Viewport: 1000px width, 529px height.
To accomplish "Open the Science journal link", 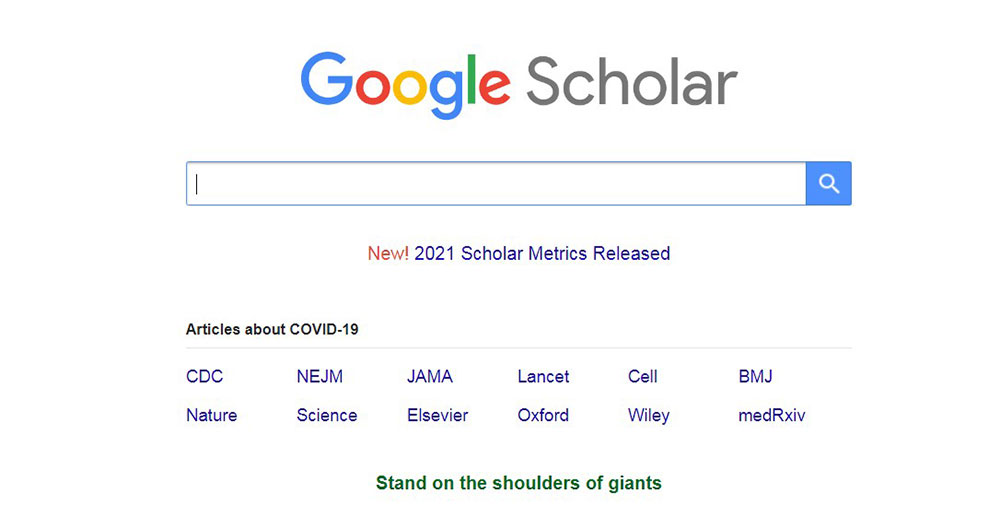I will (x=327, y=415).
